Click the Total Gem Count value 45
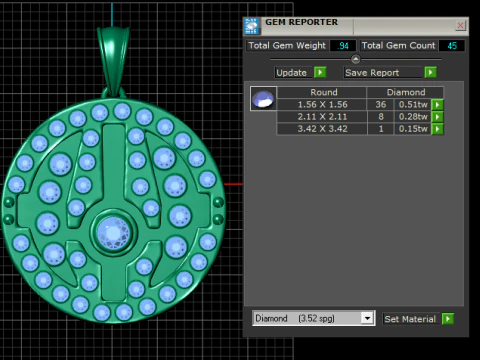This screenshot has height=360, width=480. pyautogui.click(x=452, y=46)
